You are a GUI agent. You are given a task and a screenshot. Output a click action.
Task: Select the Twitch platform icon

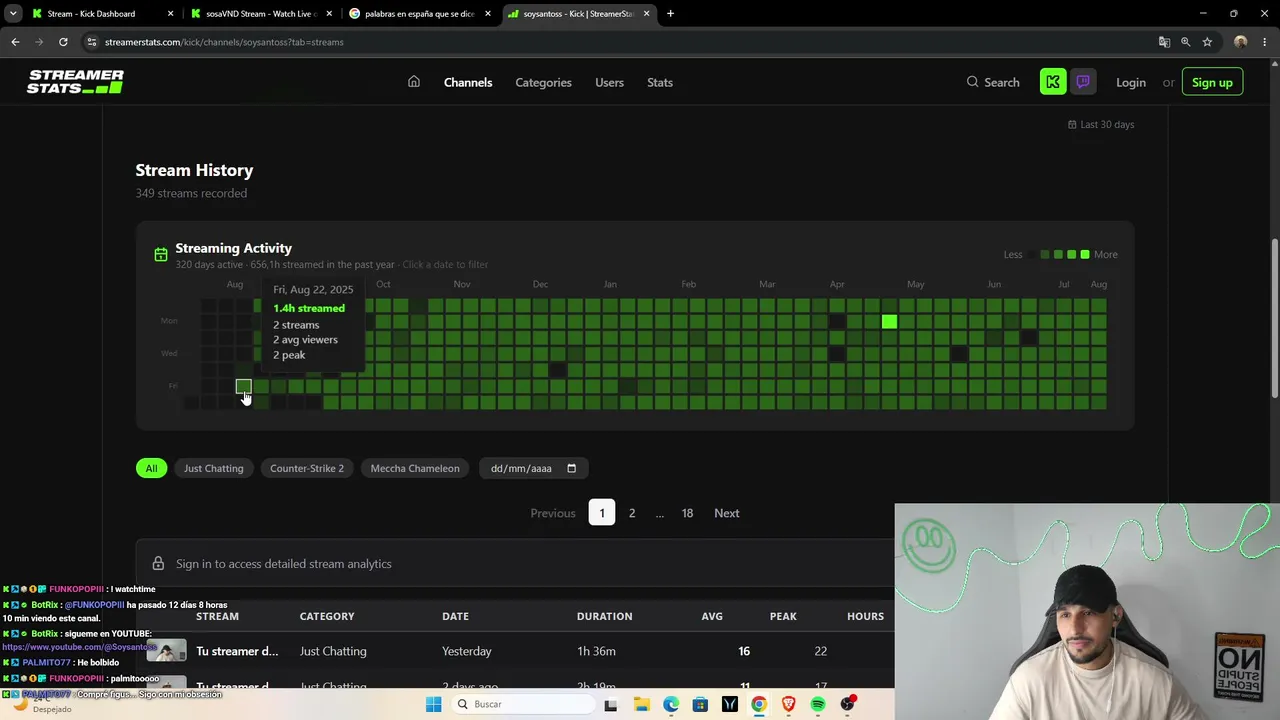pos(1083,82)
